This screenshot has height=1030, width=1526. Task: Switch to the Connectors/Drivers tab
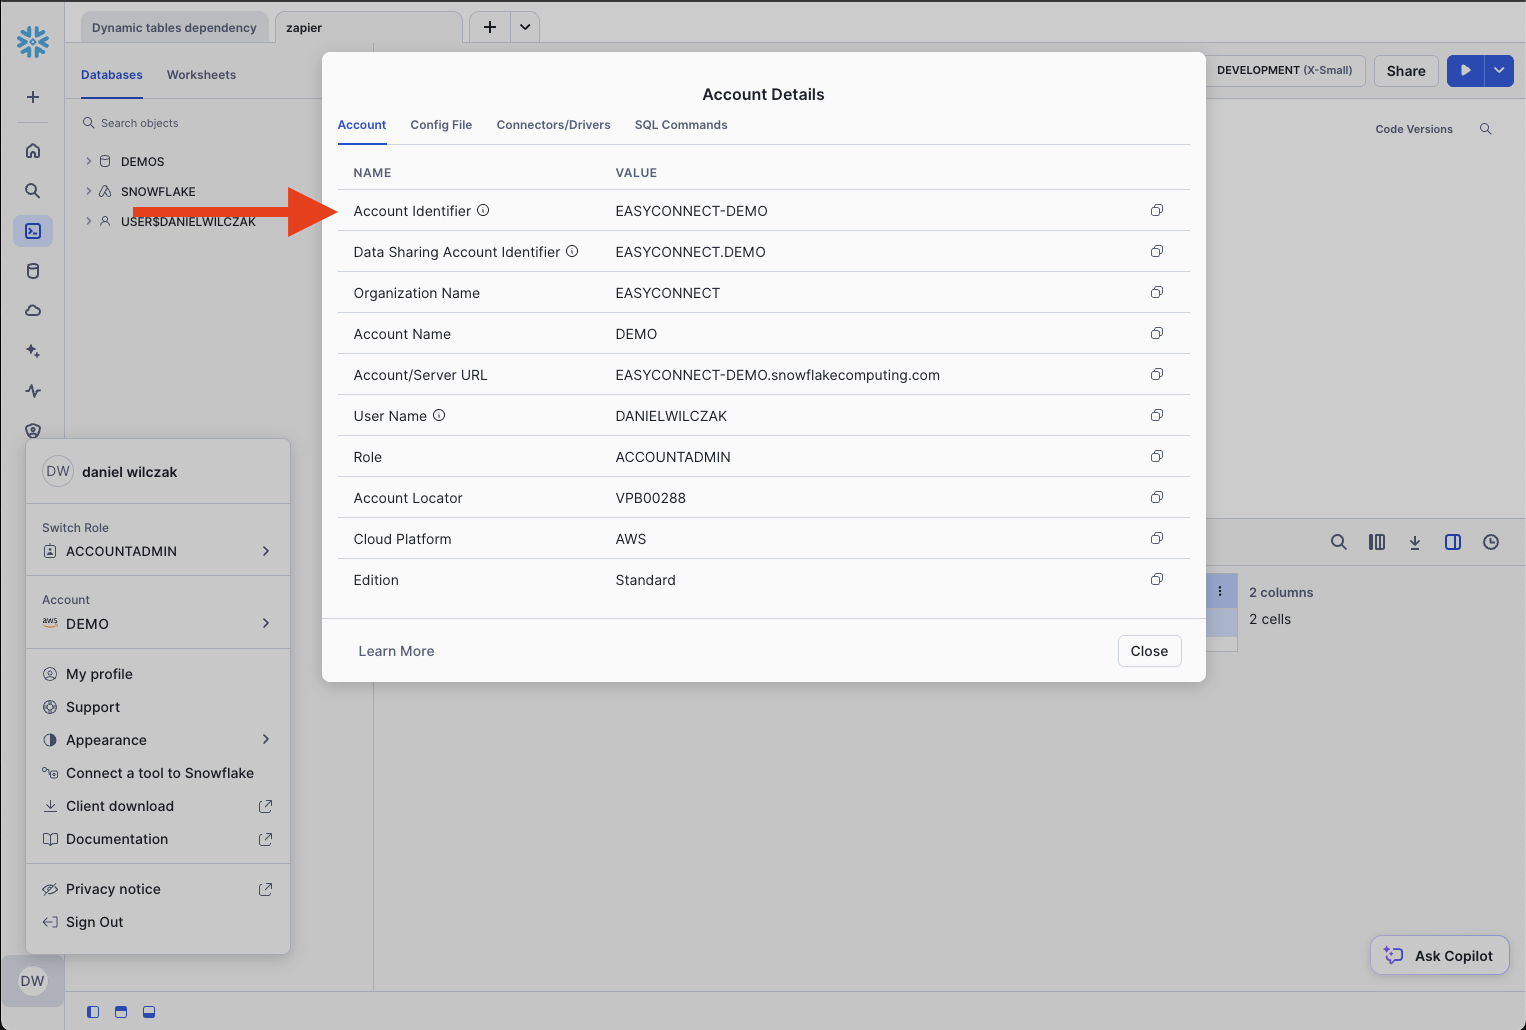tap(553, 125)
